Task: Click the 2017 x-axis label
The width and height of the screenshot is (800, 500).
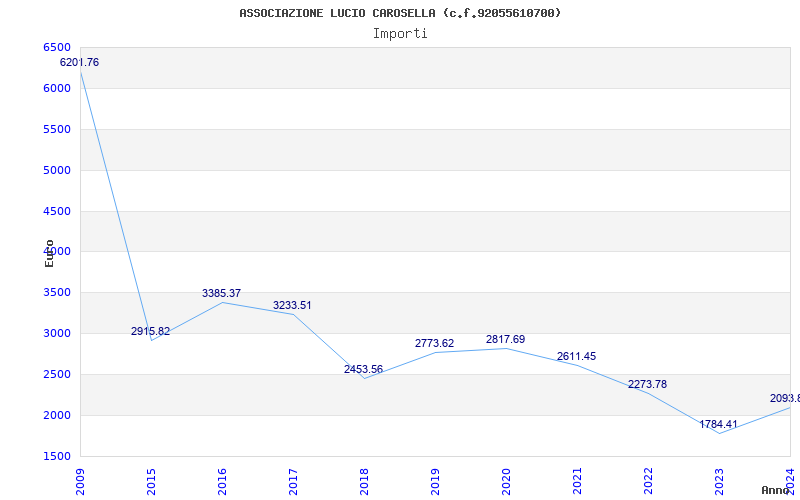Action: coord(293,481)
